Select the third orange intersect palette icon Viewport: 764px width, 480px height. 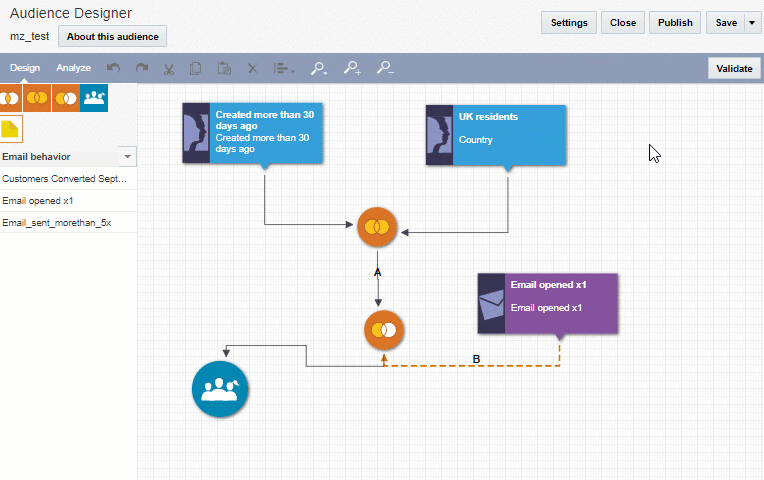point(66,98)
